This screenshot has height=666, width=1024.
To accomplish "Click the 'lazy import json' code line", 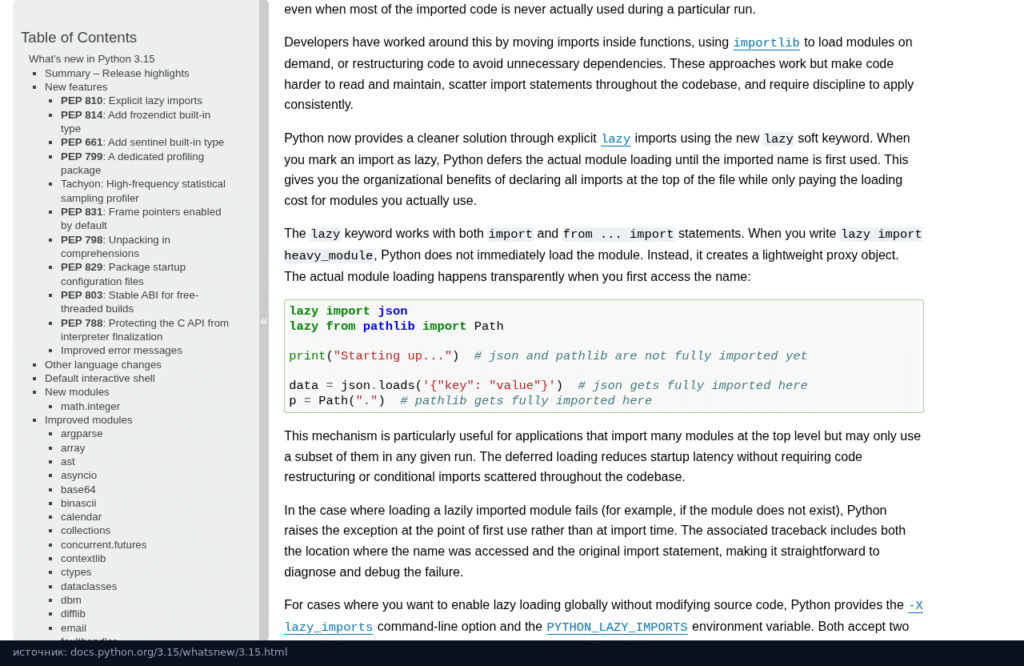I will click(x=348, y=311).
